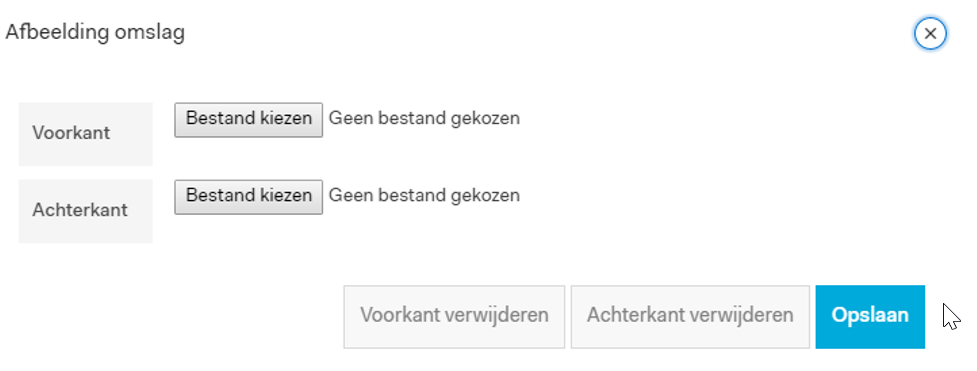Image resolution: width=977 pixels, height=371 pixels.
Task: Click Bestand kiezen for Achterkant
Action: (249, 197)
